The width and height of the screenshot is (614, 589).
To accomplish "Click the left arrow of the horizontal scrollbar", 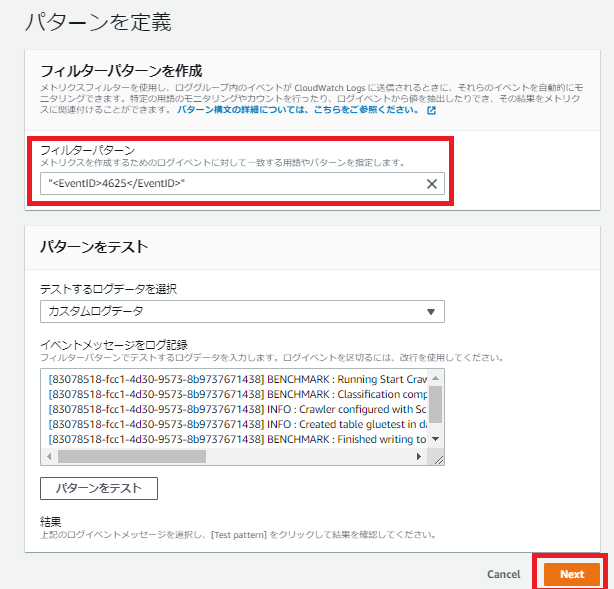I will tap(49, 457).
